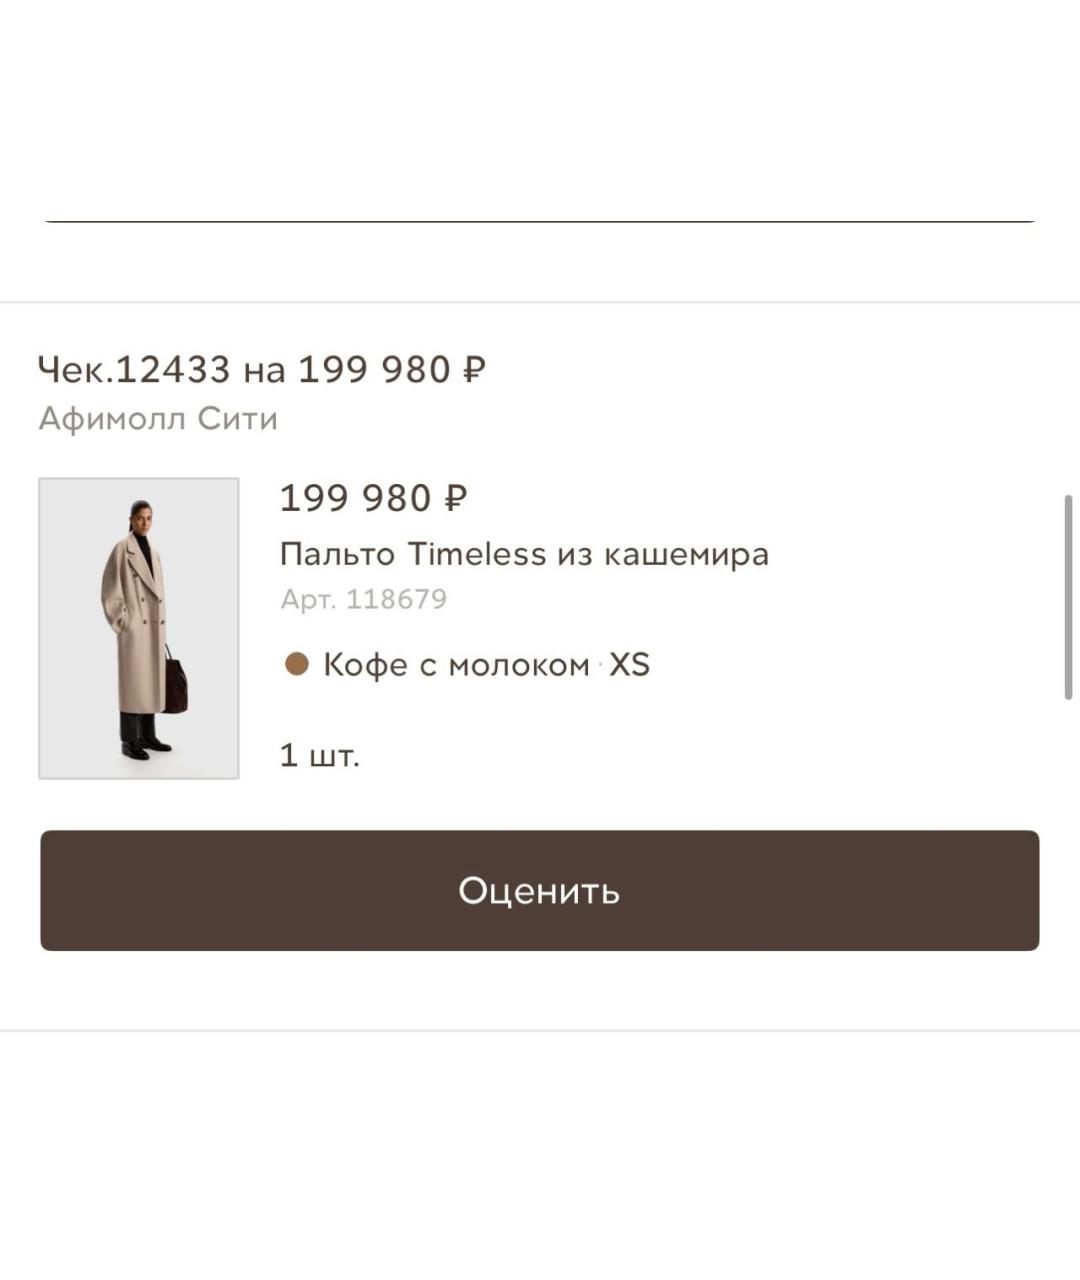Click the horizontal divider line at the top
The image size is (1080, 1280).
coord(540,221)
